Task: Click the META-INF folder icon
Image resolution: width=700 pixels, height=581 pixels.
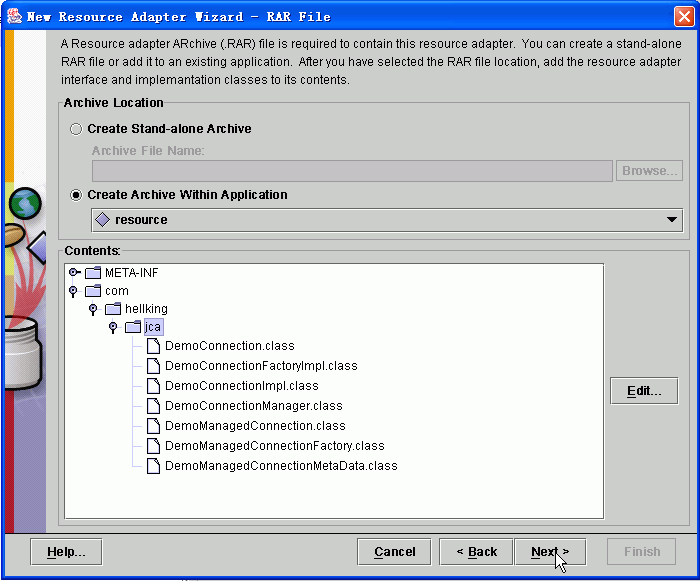Action: tap(93, 272)
